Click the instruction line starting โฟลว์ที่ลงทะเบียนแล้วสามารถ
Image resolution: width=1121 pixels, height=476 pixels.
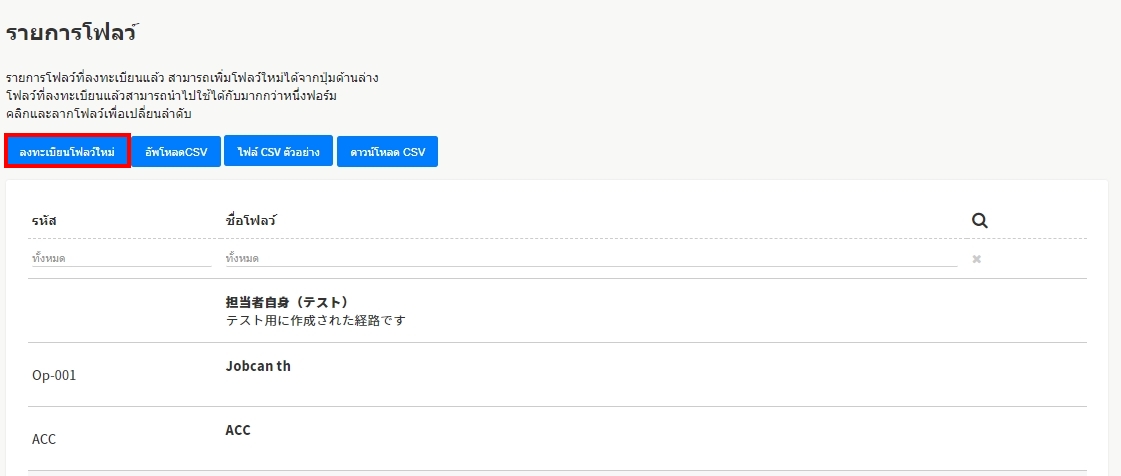click(171, 96)
